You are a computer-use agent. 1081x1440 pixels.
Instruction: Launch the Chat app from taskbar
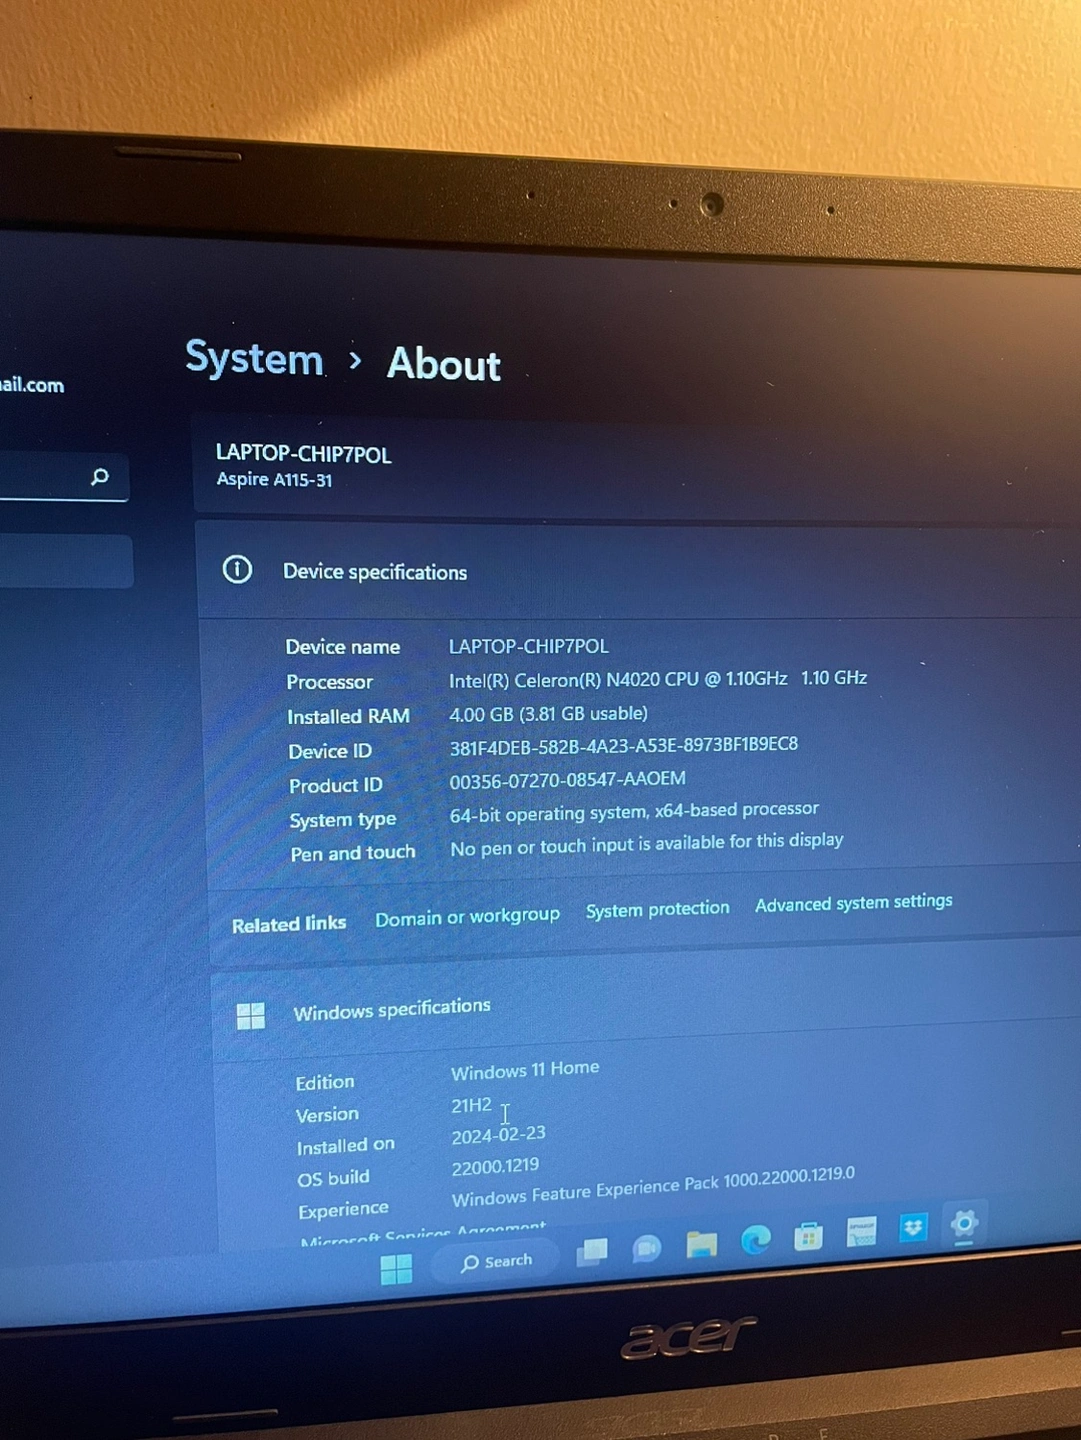647,1248
